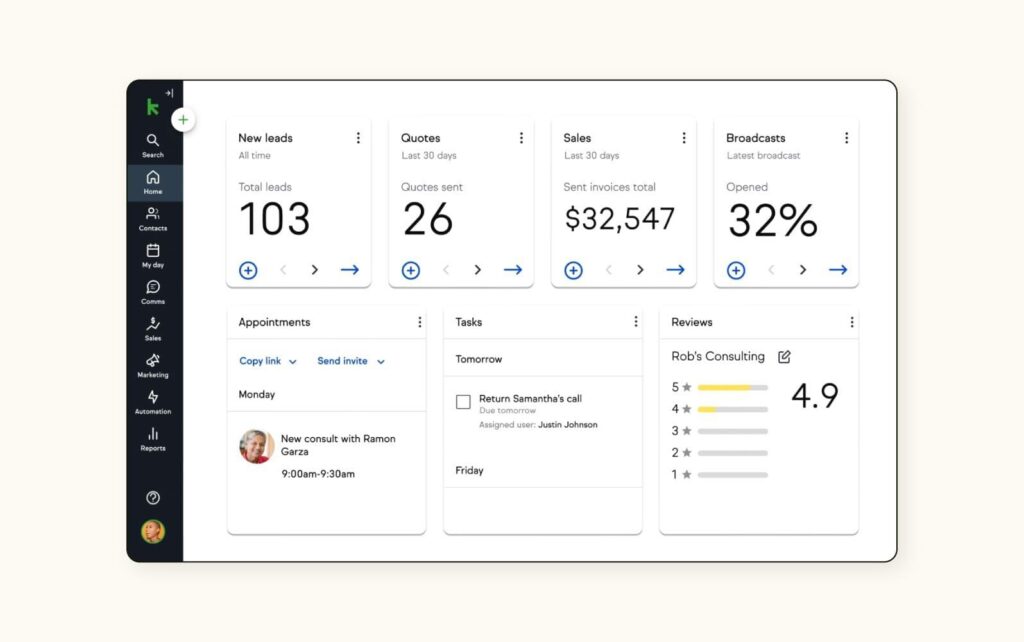Select the Home sidebar menu item
This screenshot has width=1024, height=642.
(x=153, y=182)
